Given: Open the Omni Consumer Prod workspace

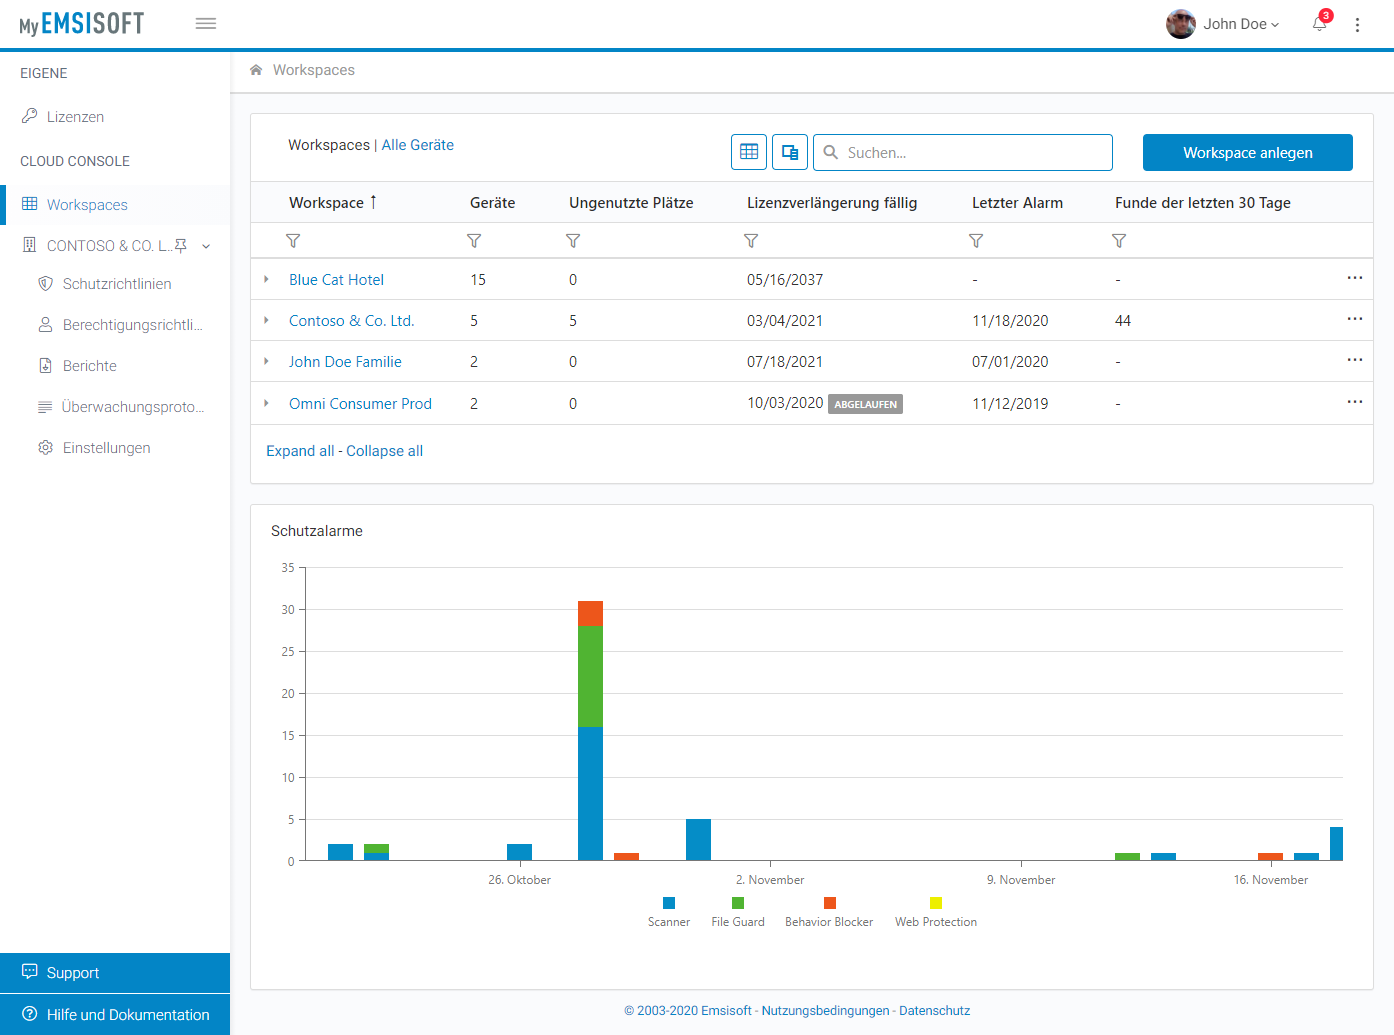Looking at the screenshot, I should [x=360, y=404].
